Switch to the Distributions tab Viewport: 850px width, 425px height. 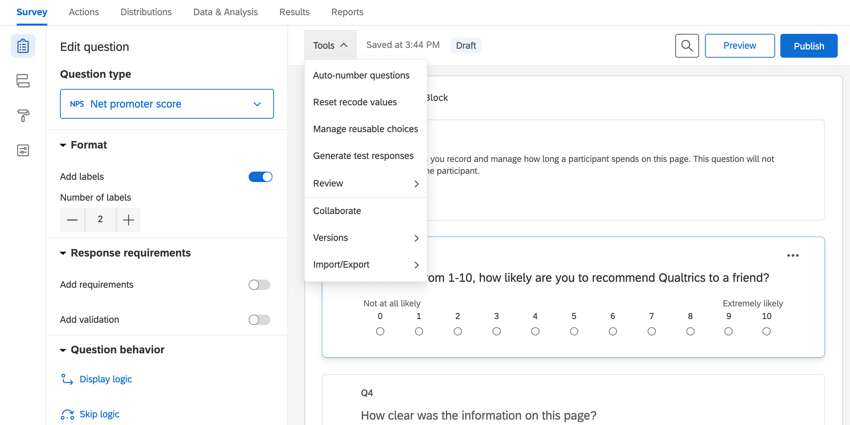146,12
